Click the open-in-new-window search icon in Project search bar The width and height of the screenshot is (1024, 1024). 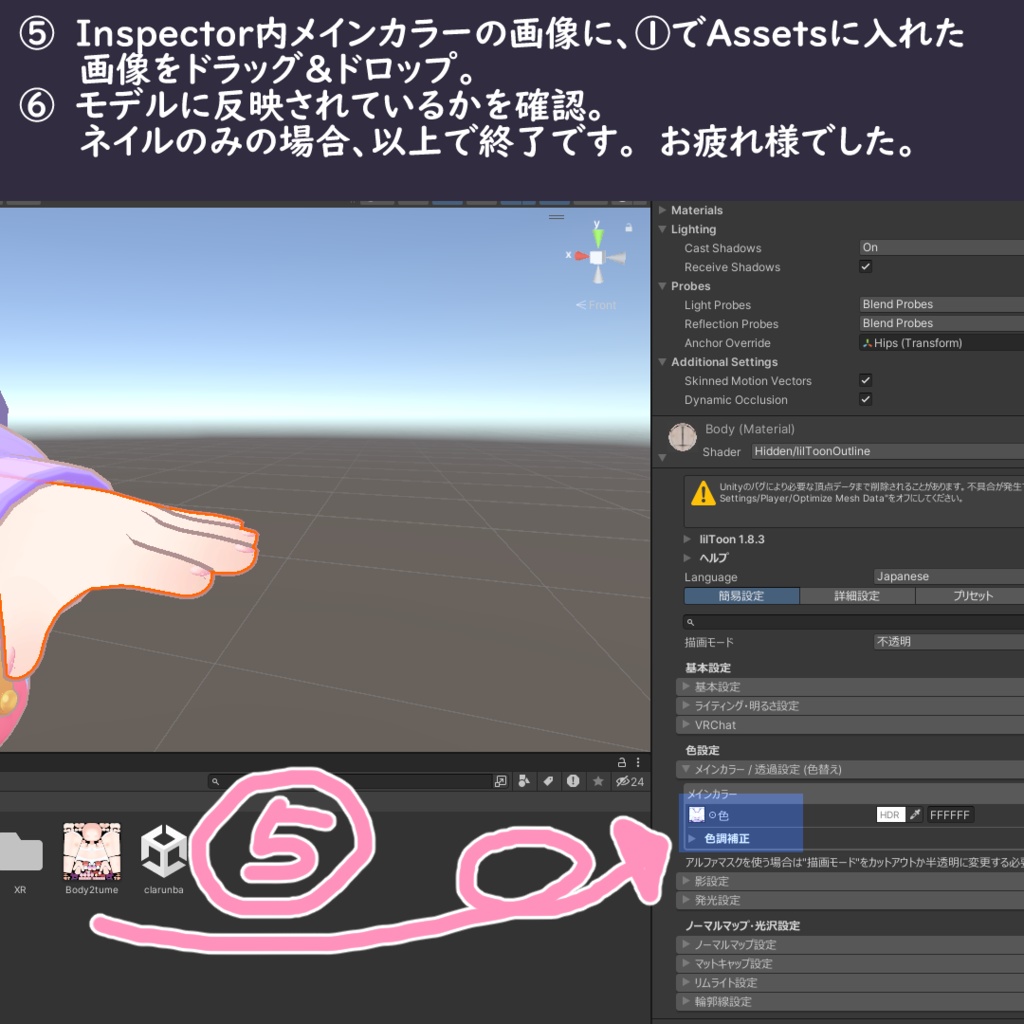[x=501, y=781]
